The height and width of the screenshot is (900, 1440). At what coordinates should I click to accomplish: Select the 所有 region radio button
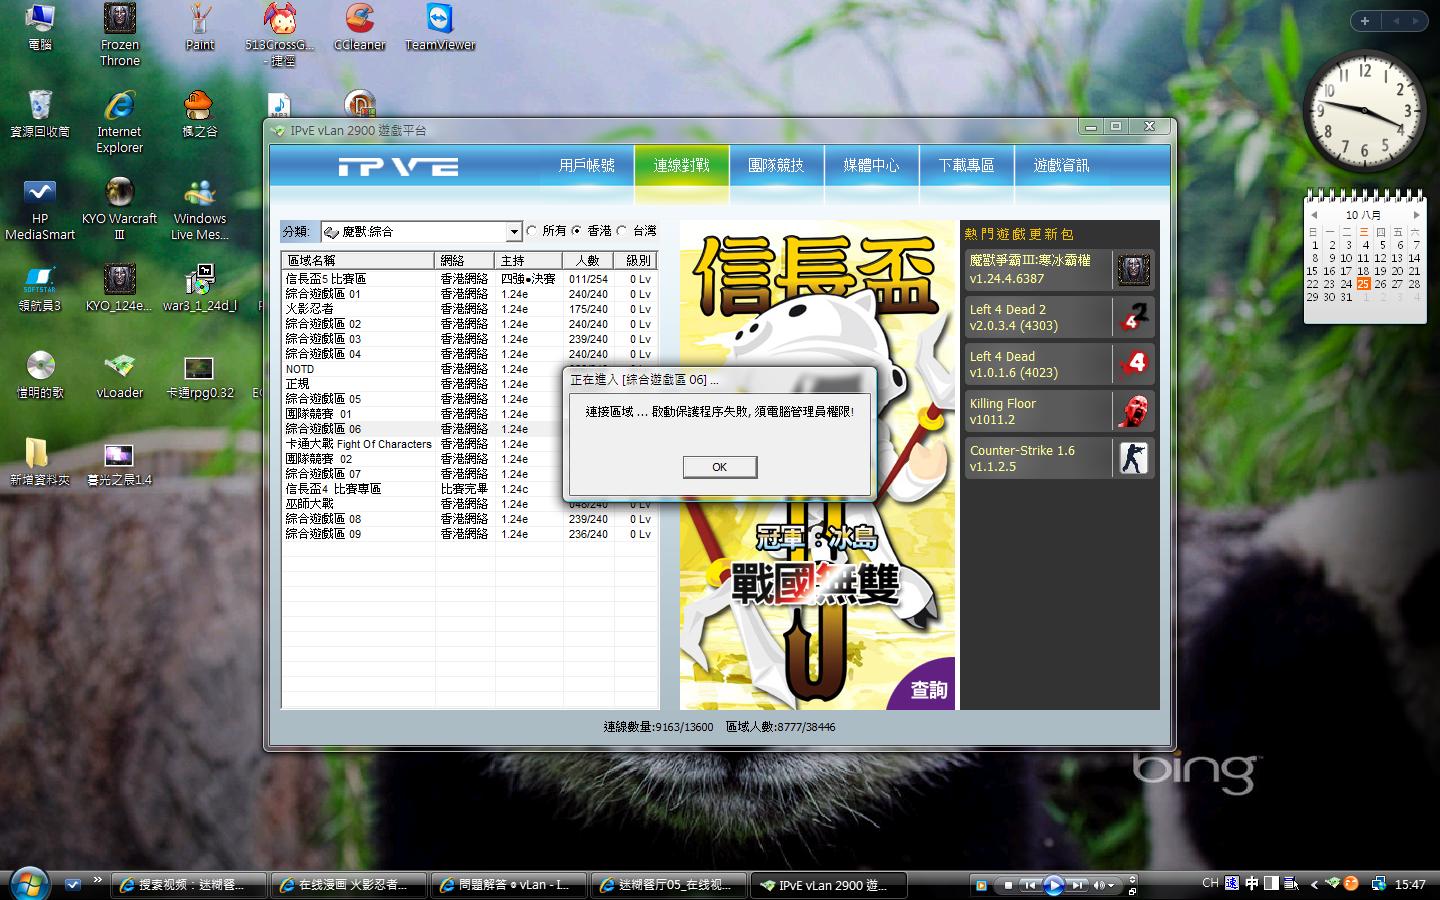(532, 231)
